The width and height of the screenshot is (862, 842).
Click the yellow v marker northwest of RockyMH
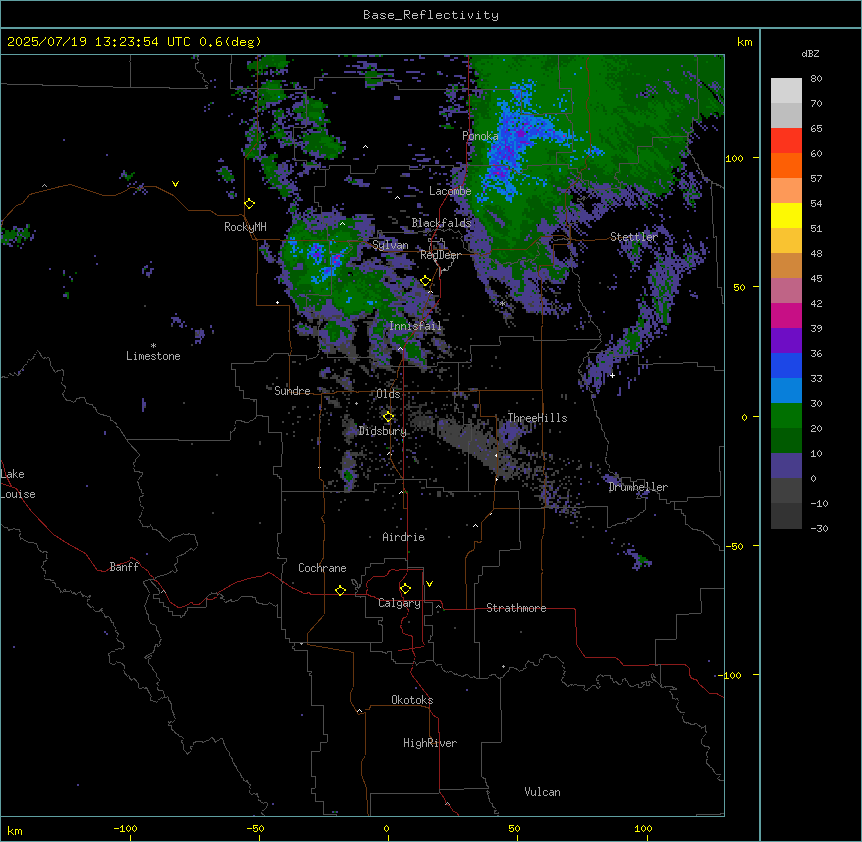[x=175, y=184]
